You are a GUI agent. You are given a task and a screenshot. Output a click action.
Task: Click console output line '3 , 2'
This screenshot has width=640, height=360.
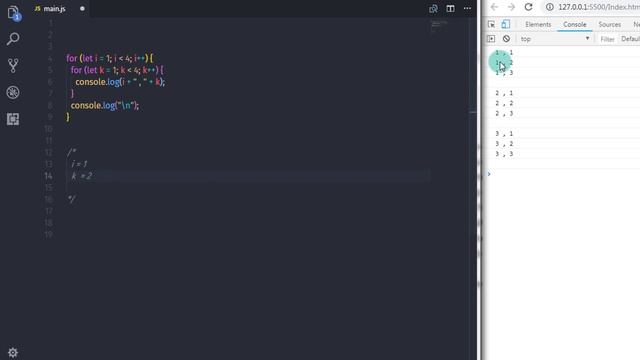click(504, 144)
